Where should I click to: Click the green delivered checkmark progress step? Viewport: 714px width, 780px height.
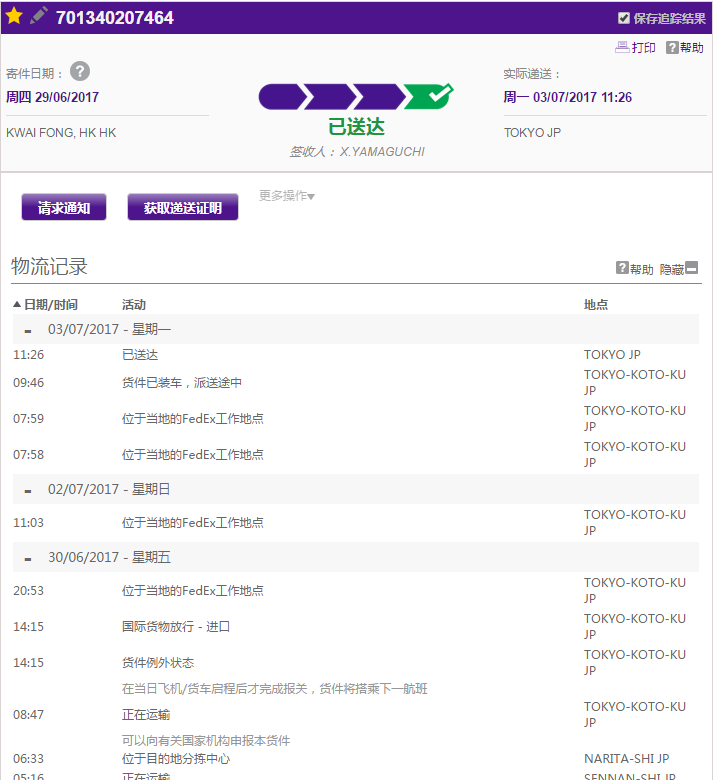(428, 96)
